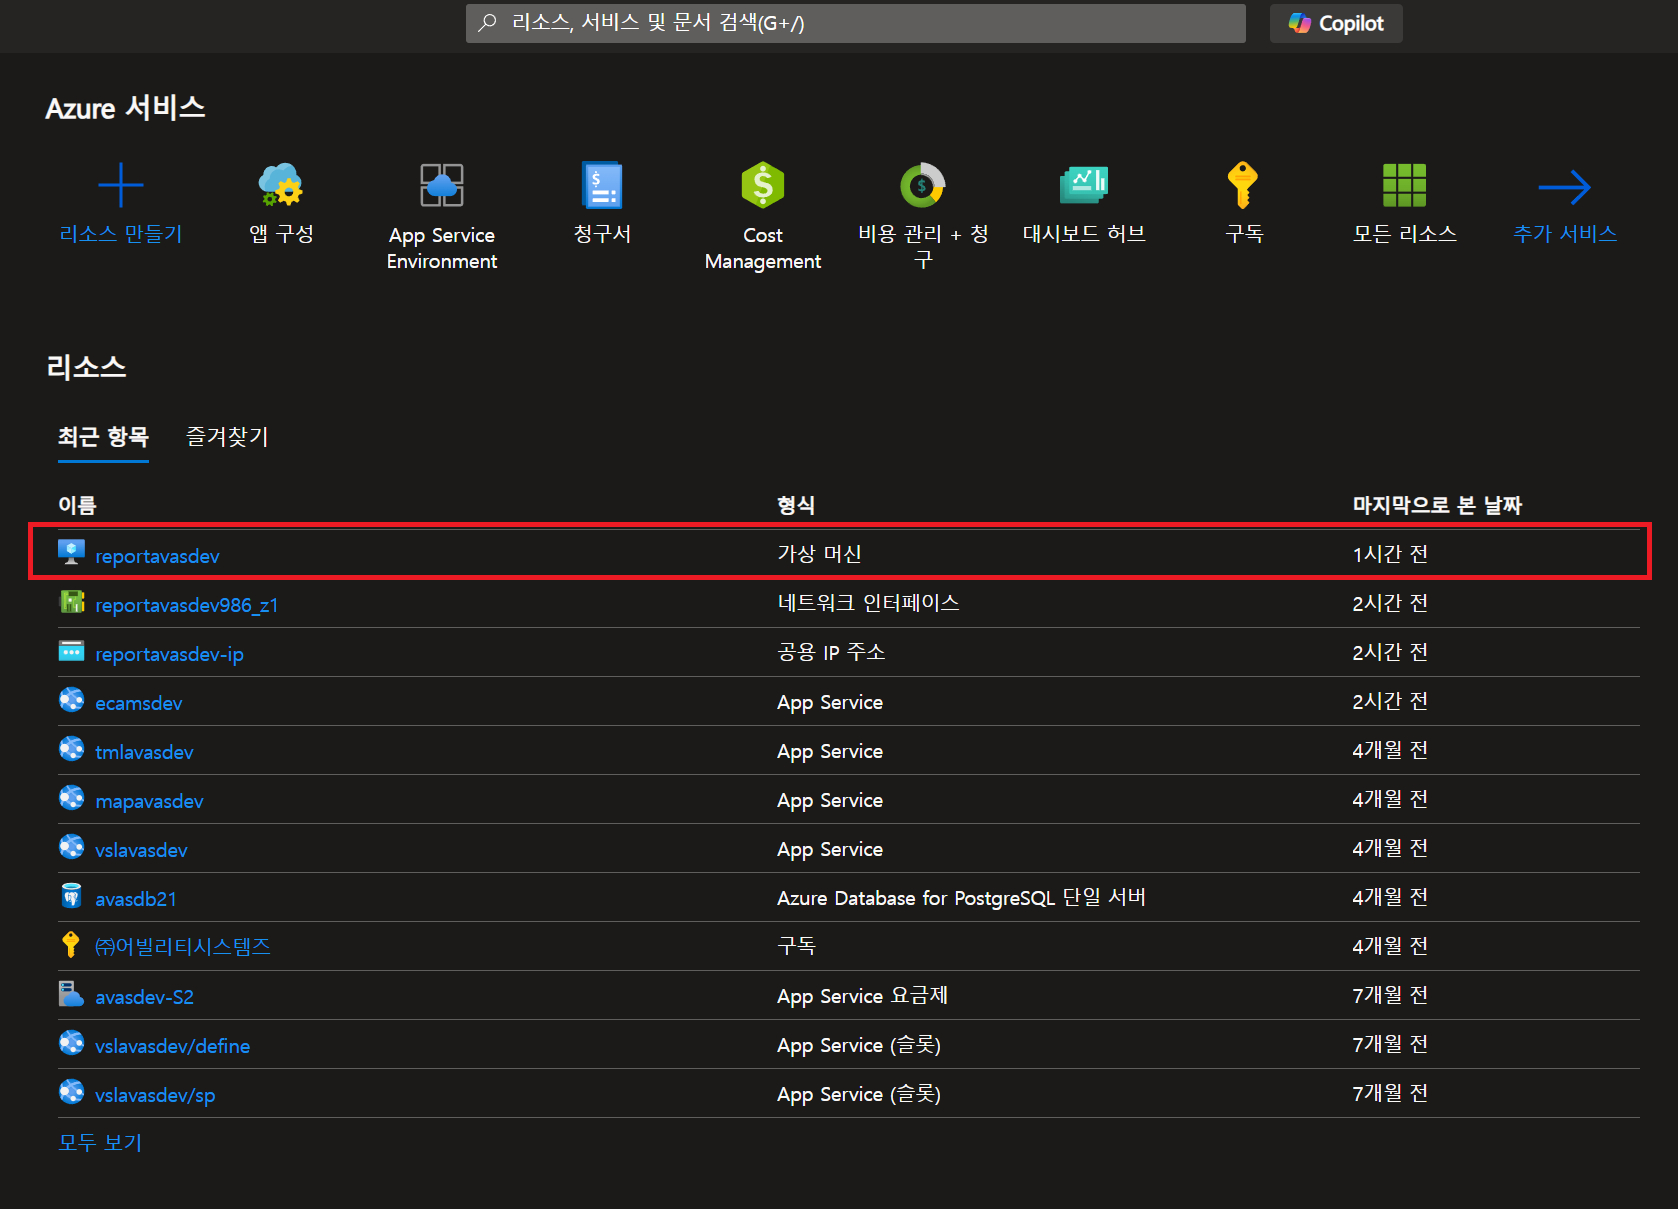
Task: Click the 추가 서비스 label
Action: coord(1565,234)
